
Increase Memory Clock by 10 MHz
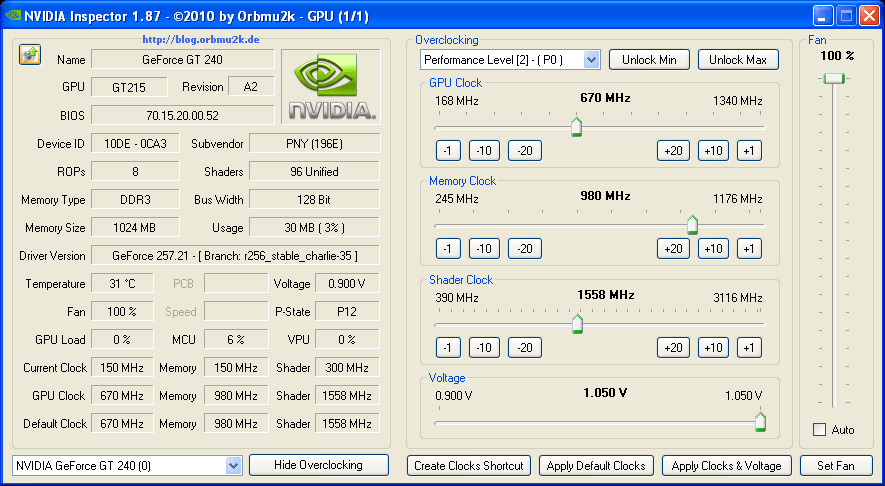pos(713,249)
